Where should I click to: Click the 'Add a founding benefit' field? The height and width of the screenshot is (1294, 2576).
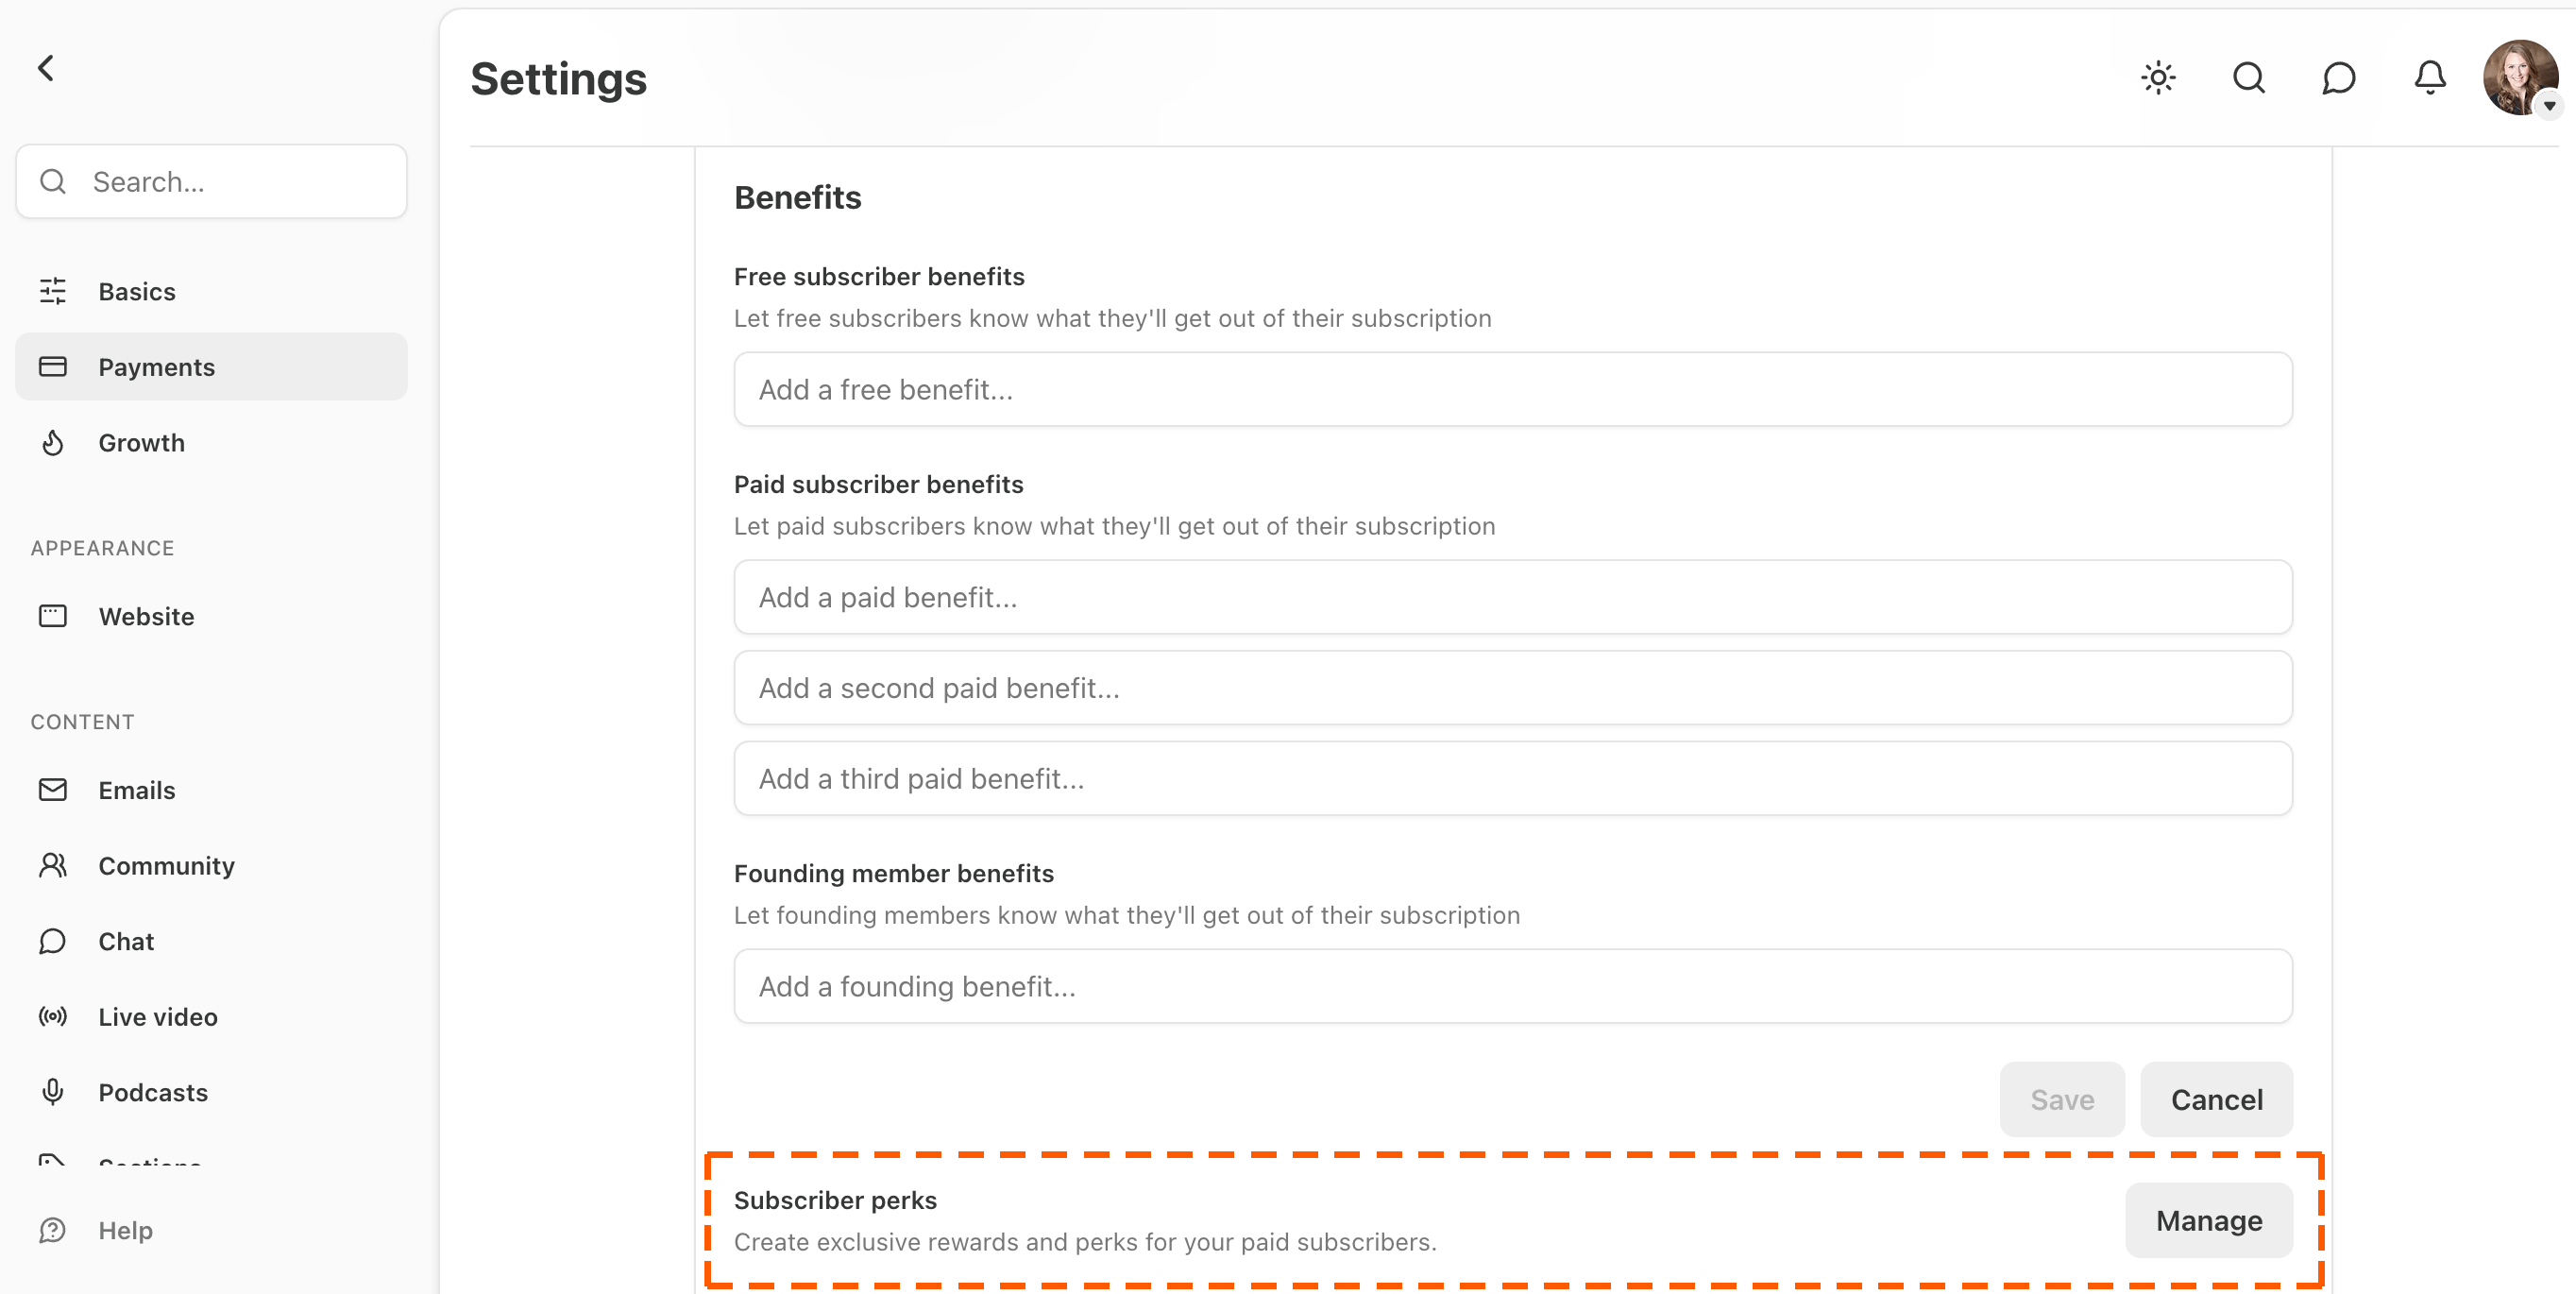coord(1512,986)
